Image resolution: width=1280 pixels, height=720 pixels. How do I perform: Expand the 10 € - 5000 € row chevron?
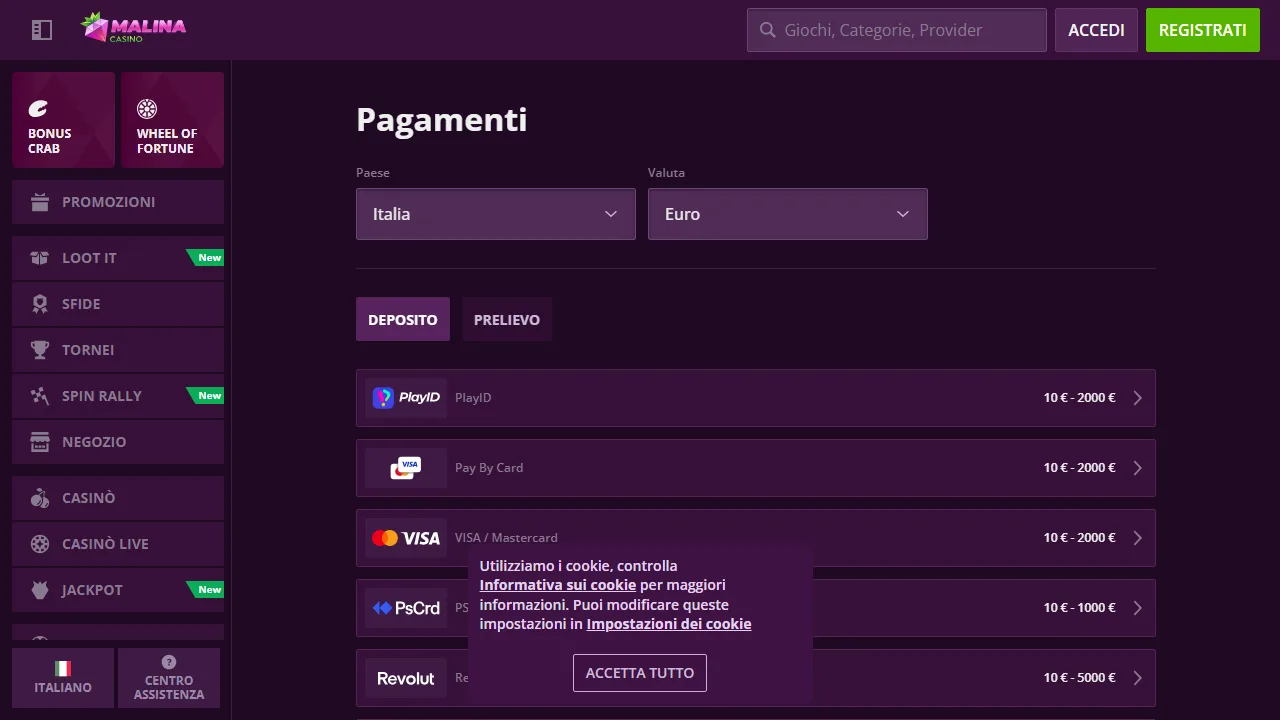[1137, 678]
